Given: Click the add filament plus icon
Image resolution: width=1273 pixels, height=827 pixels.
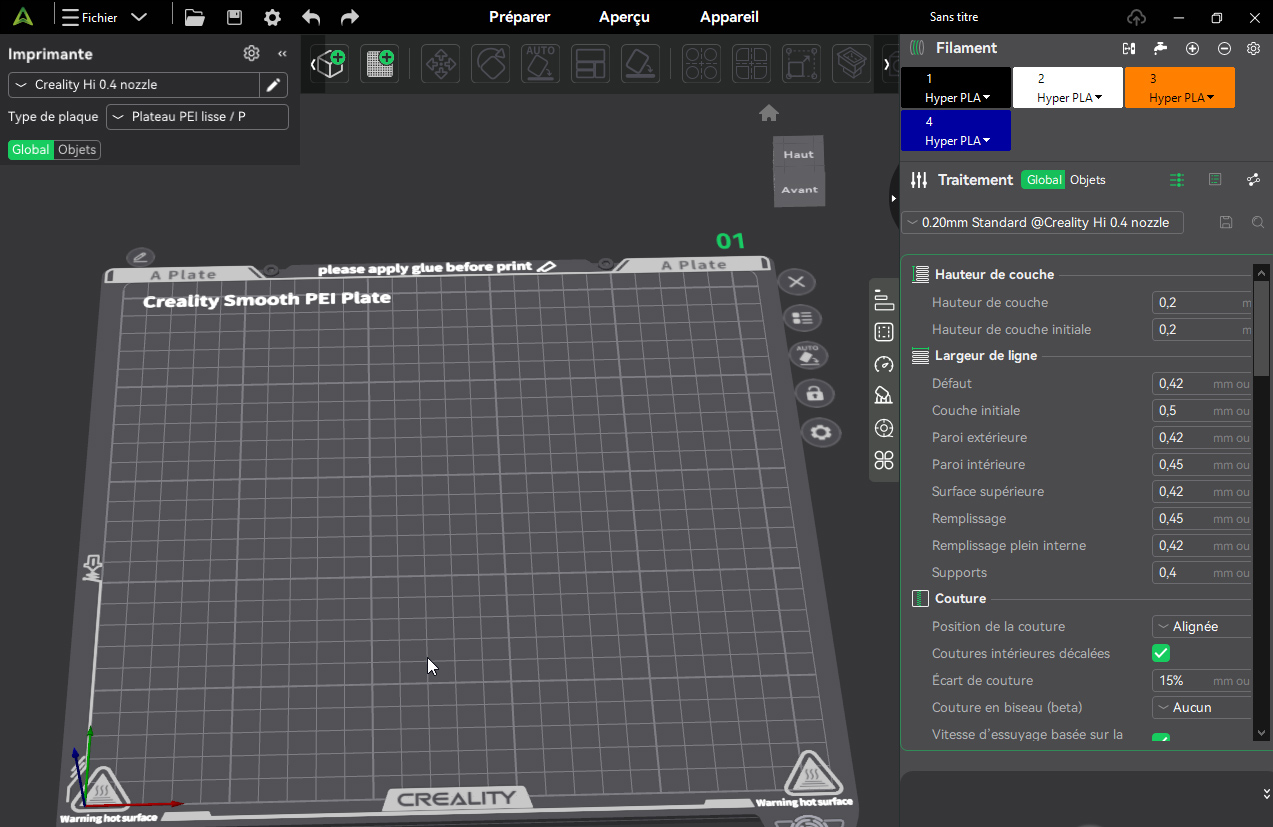Looking at the screenshot, I should coord(1192,48).
